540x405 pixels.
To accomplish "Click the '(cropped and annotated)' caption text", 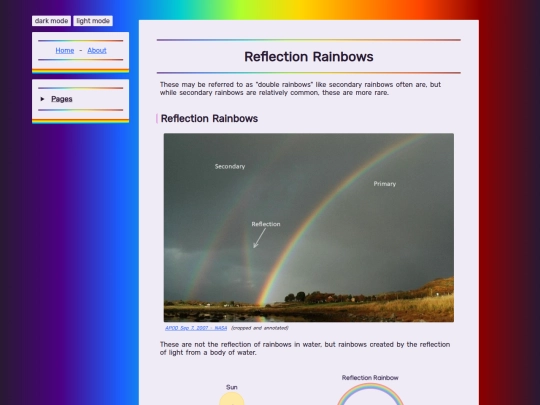I will tap(260, 328).
